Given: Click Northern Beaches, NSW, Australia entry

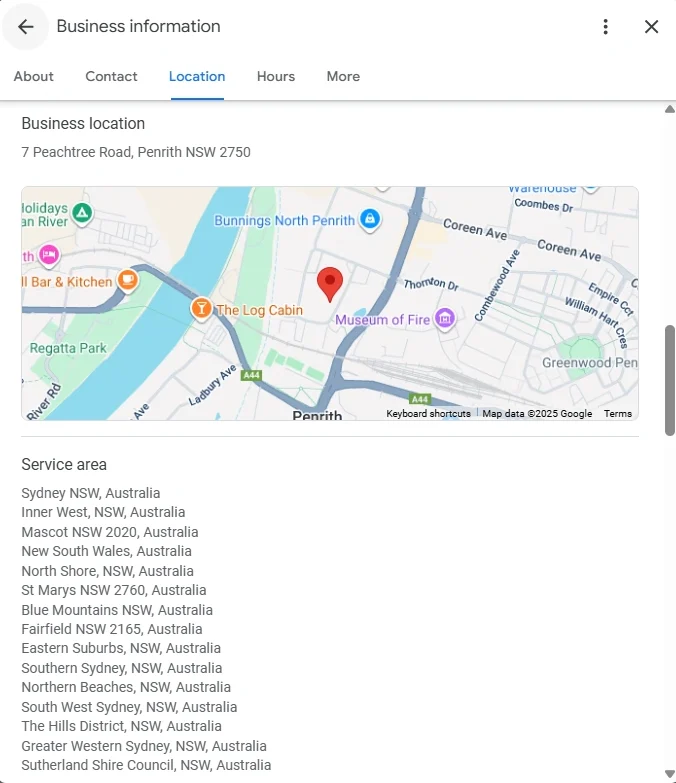Looking at the screenshot, I should [126, 687].
